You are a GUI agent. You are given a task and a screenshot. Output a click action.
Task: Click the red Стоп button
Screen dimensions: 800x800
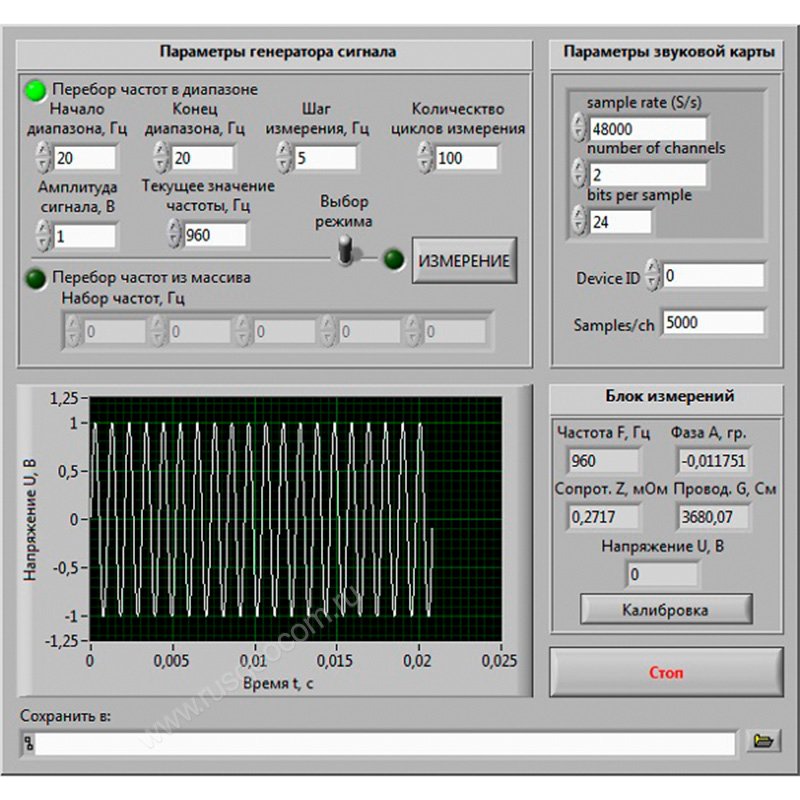coord(666,673)
